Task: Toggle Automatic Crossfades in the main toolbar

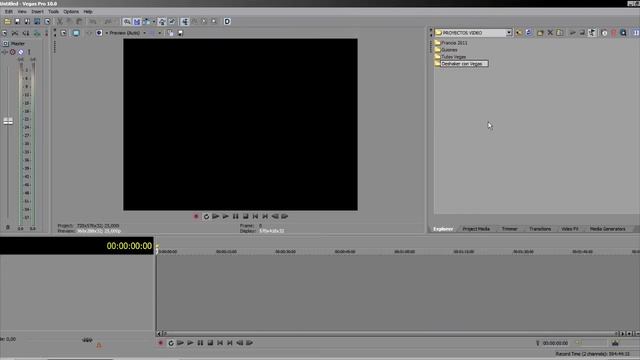Action: tap(137, 21)
